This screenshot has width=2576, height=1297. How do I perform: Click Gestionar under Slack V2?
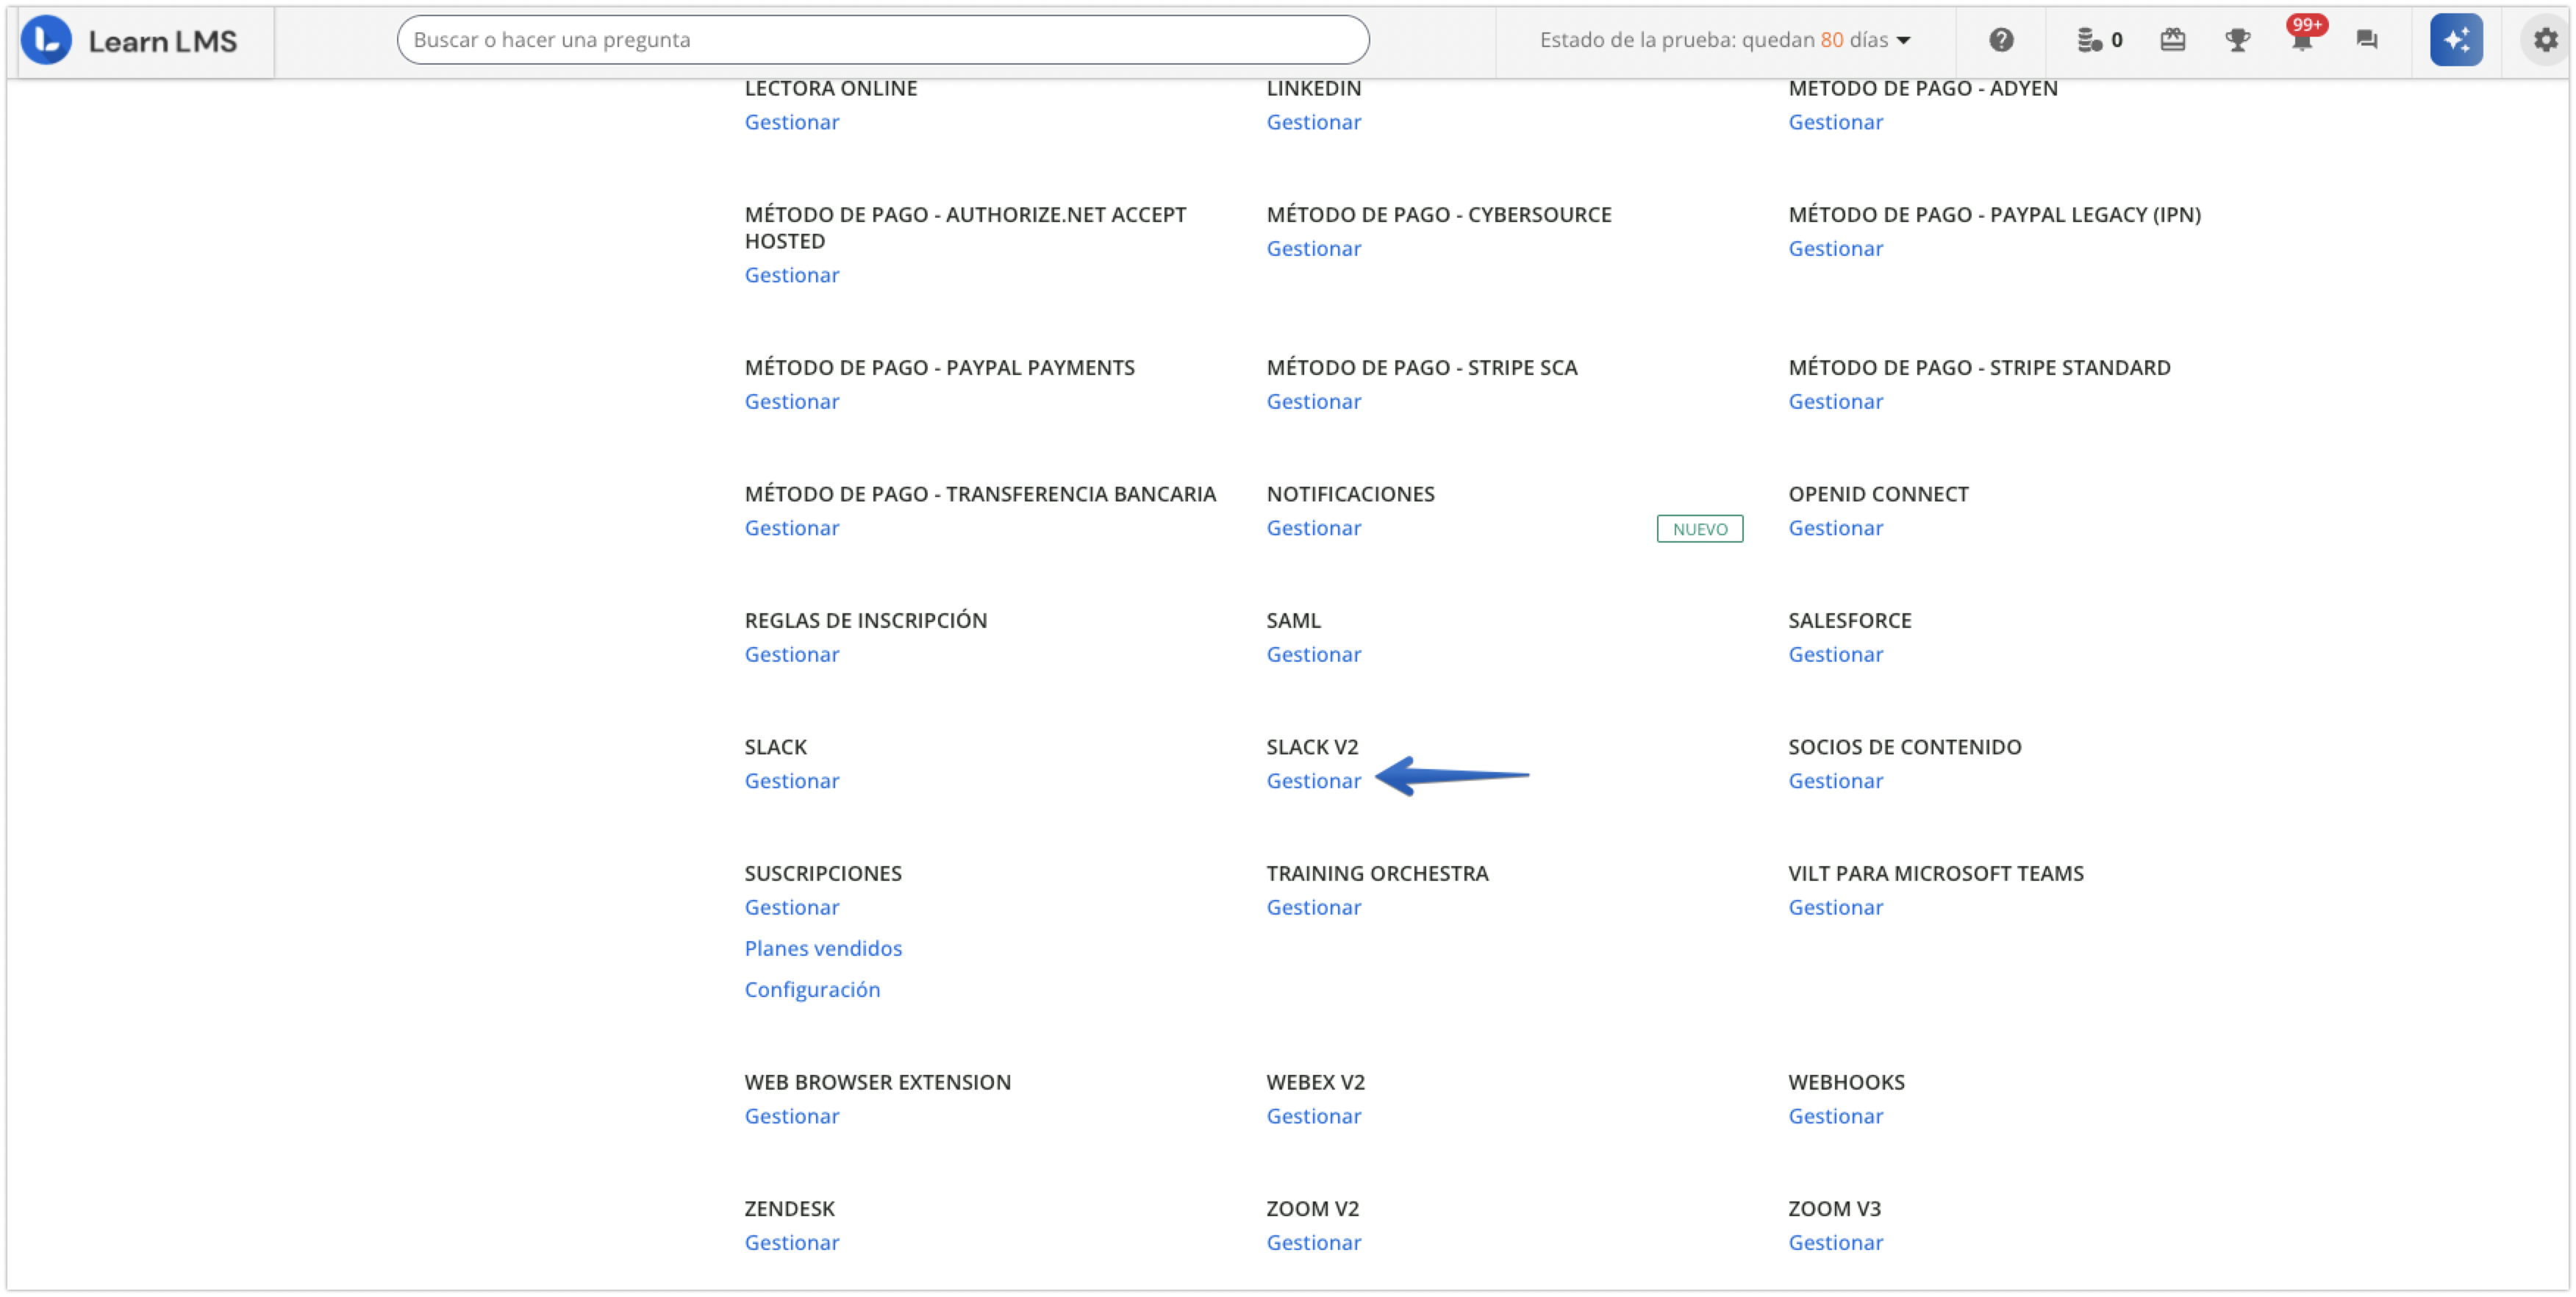click(x=1313, y=781)
